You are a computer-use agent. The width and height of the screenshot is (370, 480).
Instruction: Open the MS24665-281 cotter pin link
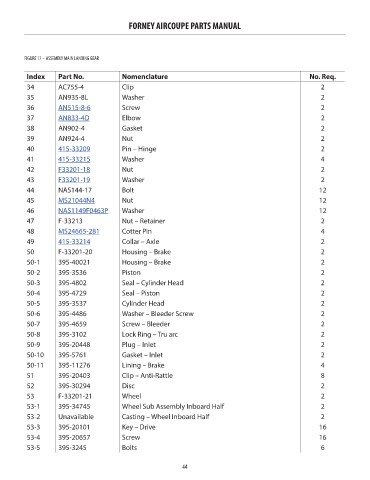(x=79, y=232)
